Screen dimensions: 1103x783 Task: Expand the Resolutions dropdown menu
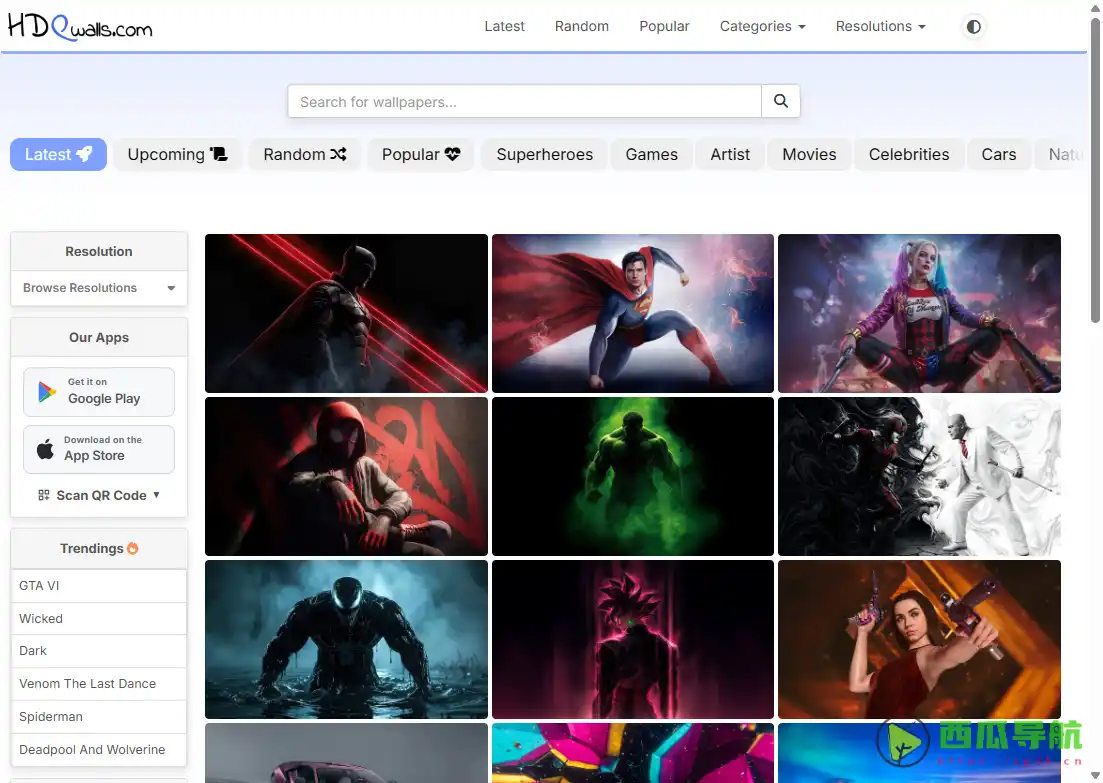pyautogui.click(x=881, y=26)
